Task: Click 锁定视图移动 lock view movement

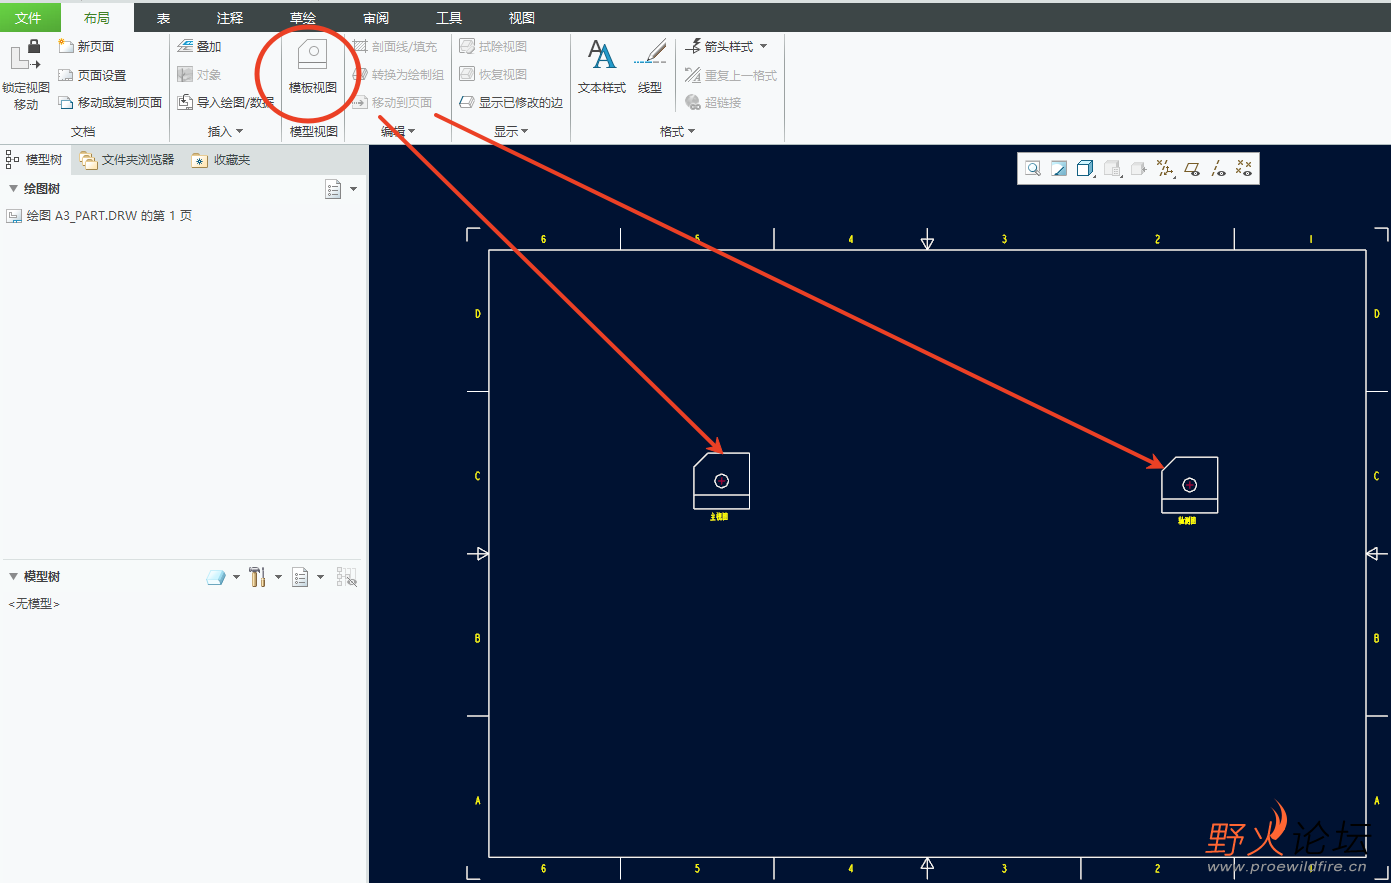Action: point(26,75)
